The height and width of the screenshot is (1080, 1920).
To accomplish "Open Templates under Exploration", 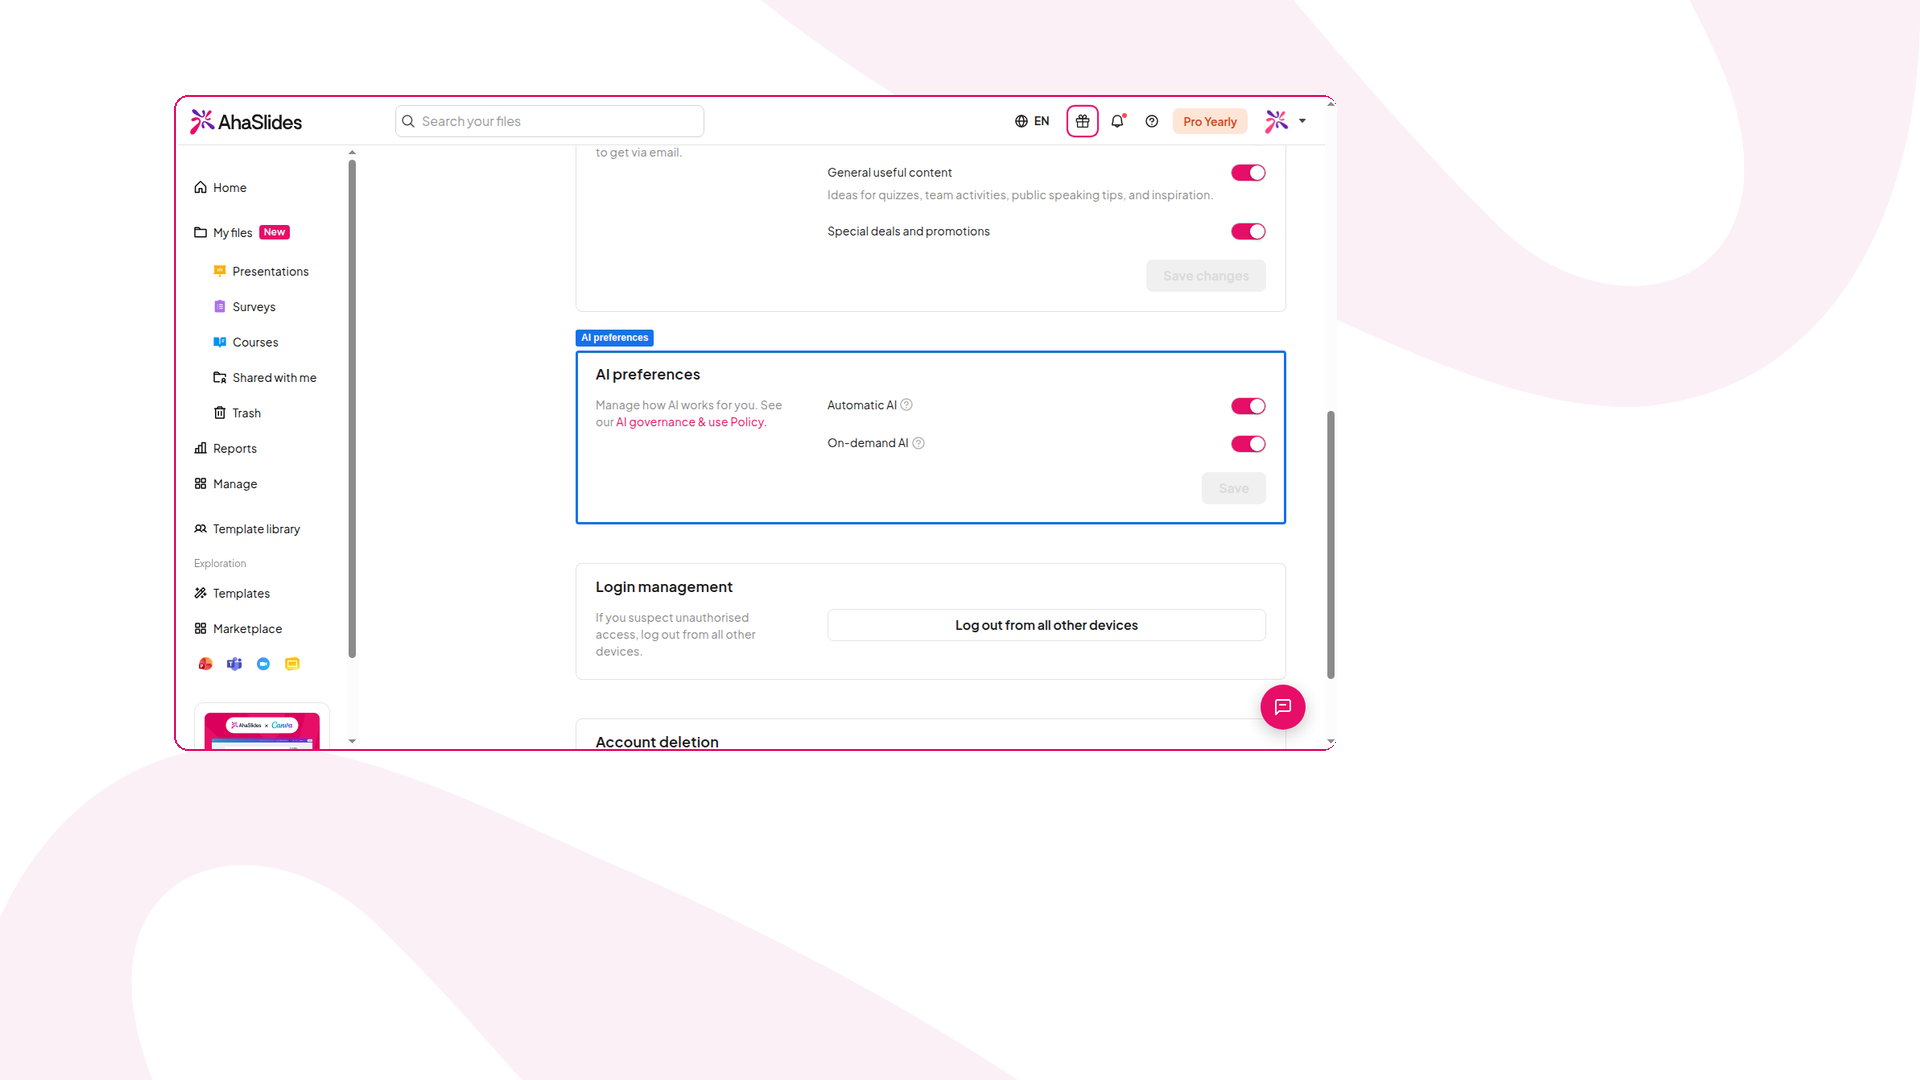I will [232, 593].
